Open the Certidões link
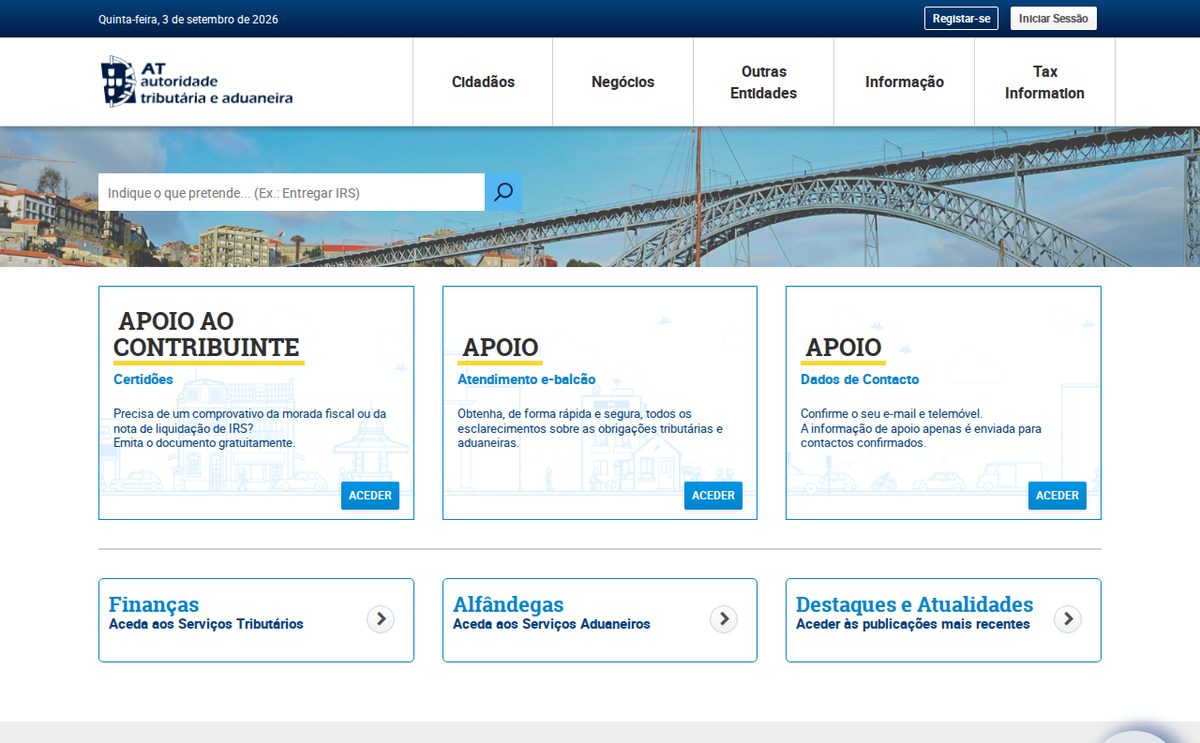Viewport: 1200px width, 743px height. point(143,380)
